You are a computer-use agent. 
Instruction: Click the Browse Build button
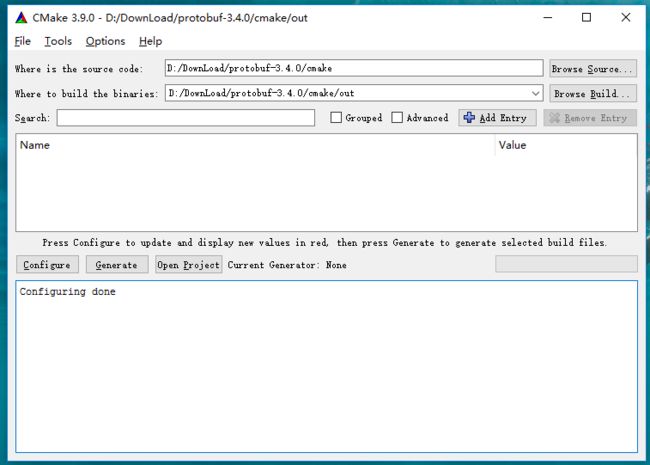coord(593,94)
